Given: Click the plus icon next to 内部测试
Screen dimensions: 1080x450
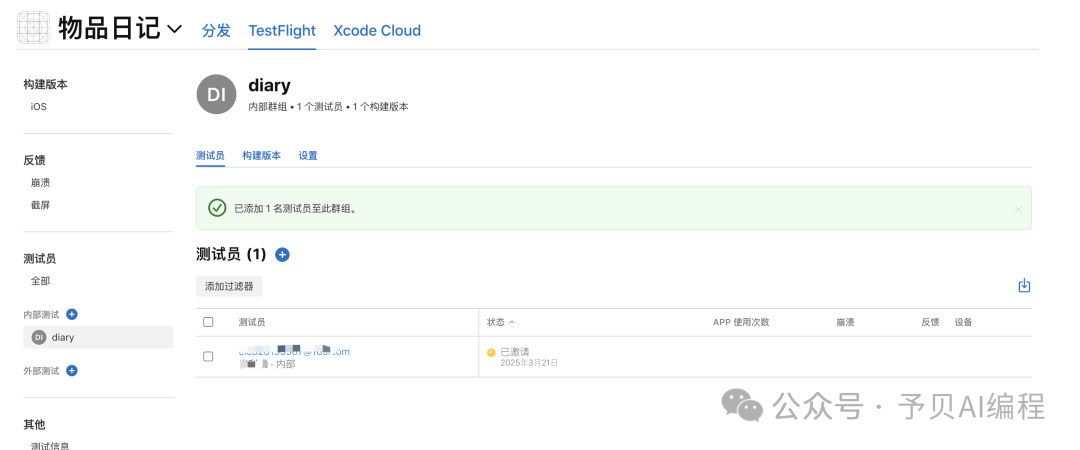Looking at the screenshot, I should 72,315.
